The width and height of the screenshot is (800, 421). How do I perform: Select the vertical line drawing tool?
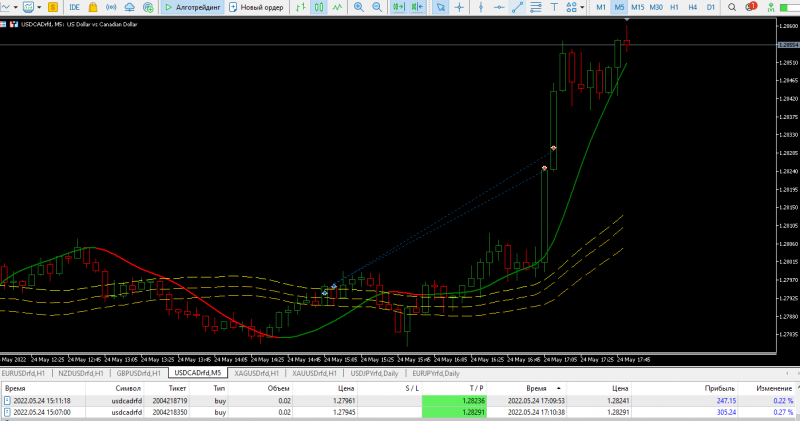tap(481, 7)
